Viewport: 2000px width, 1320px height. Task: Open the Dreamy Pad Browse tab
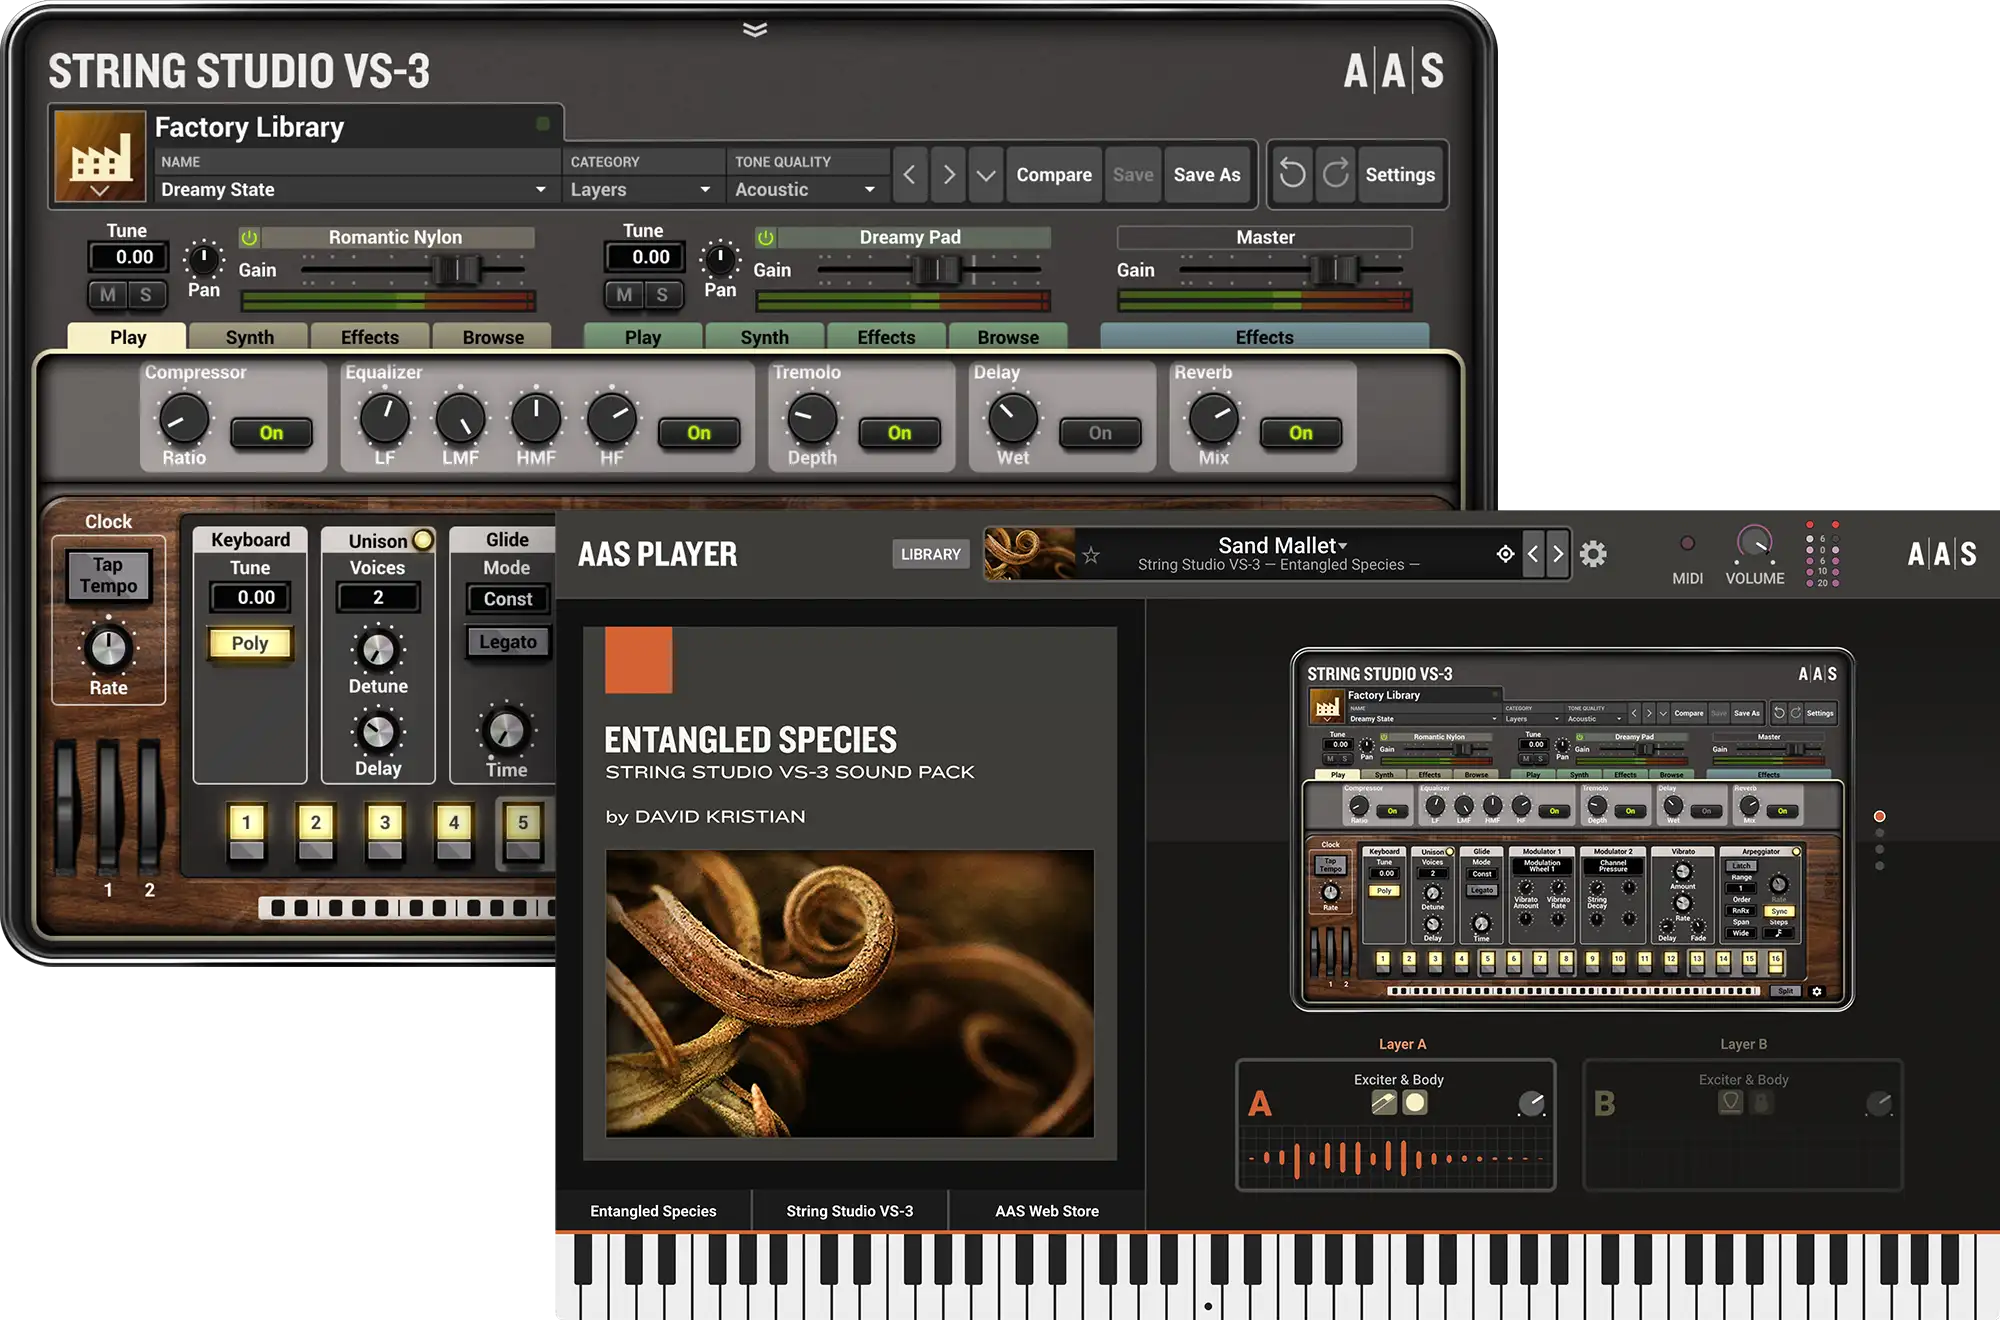pyautogui.click(x=1008, y=337)
